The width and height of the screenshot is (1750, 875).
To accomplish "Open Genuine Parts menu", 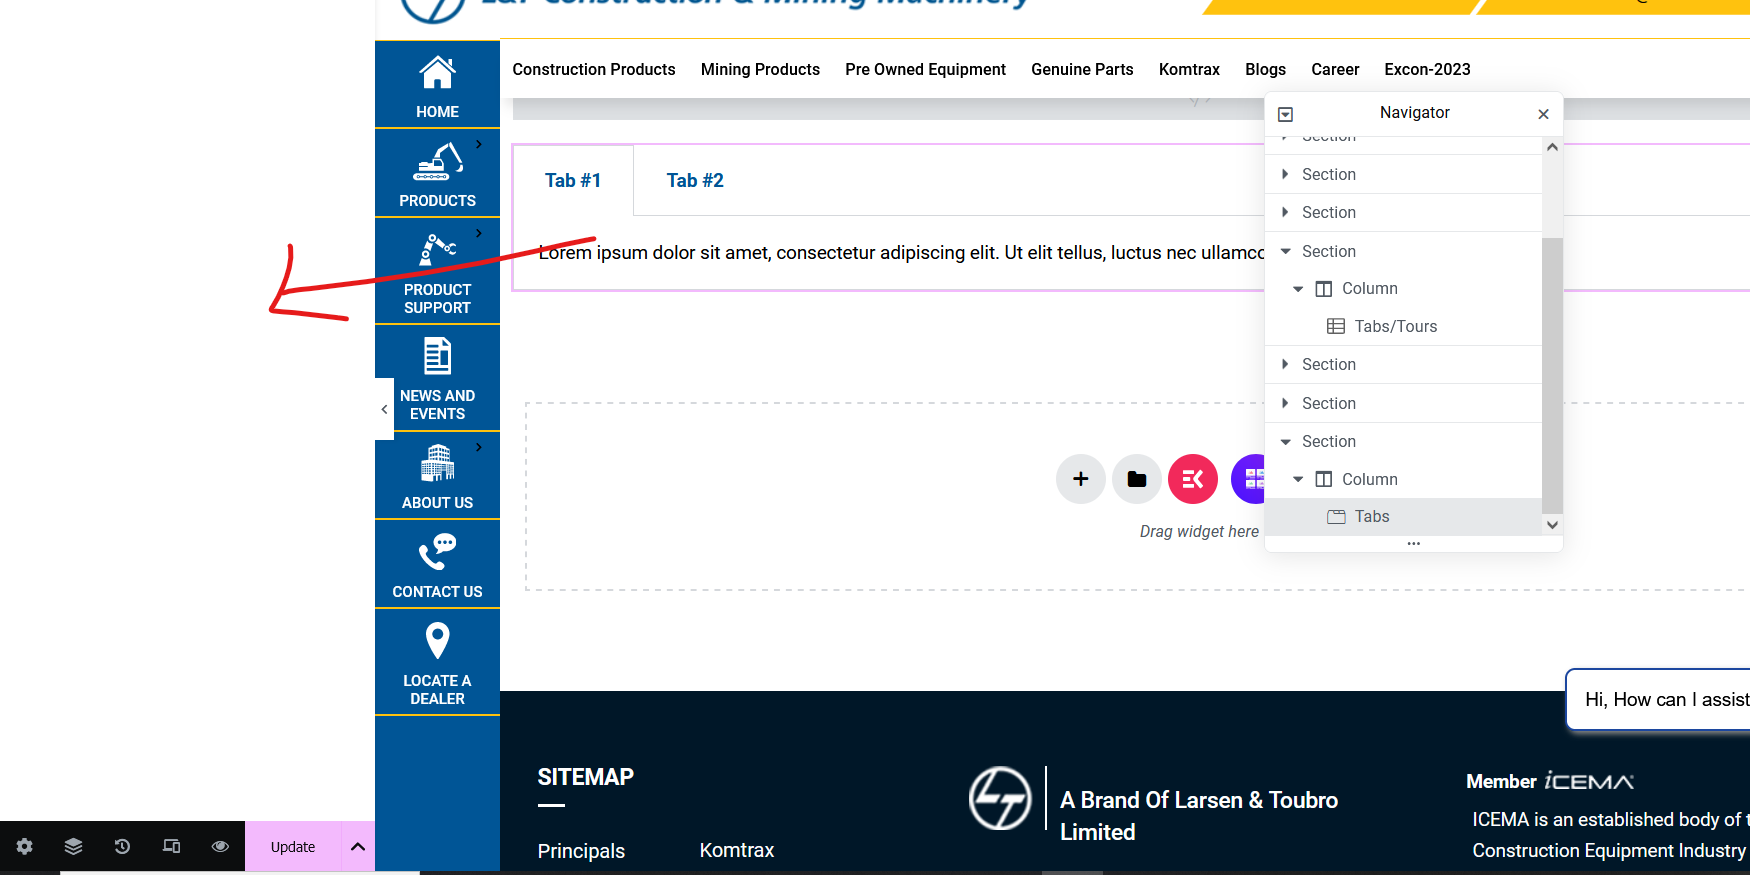I will coord(1082,69).
